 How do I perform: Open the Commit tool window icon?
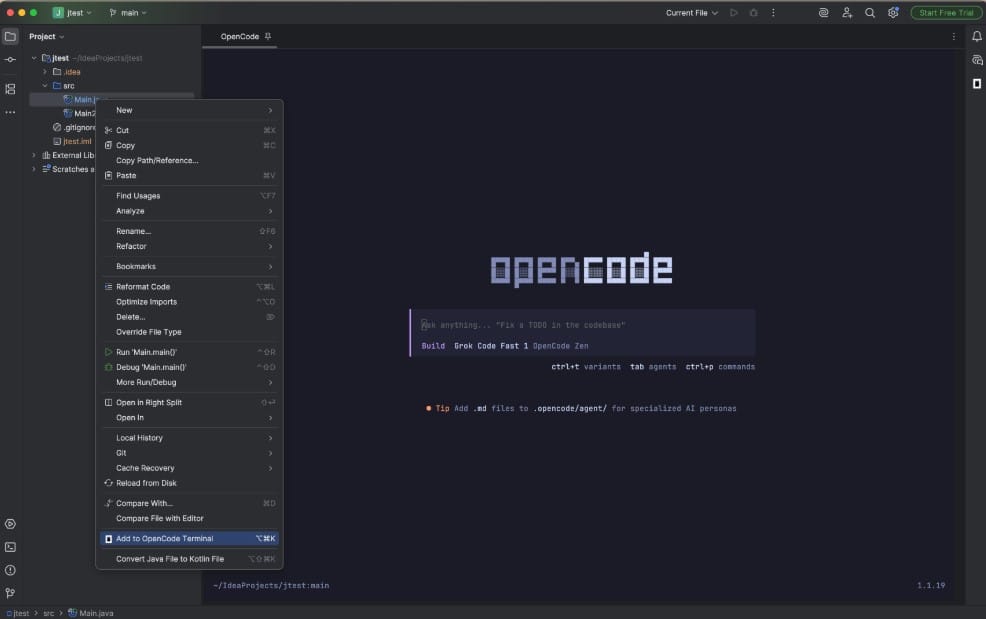point(10,60)
